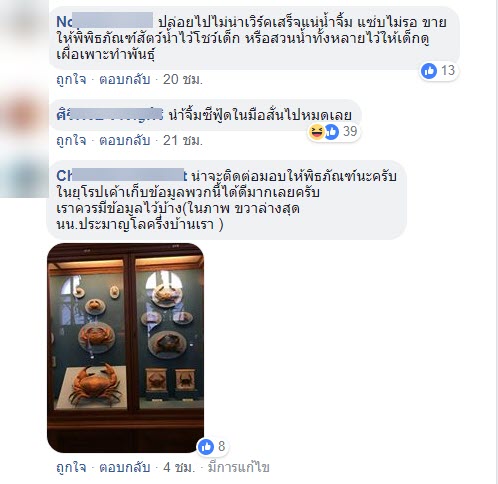
Task: Click the like reaction icon showing 13
Action: coord(429,71)
